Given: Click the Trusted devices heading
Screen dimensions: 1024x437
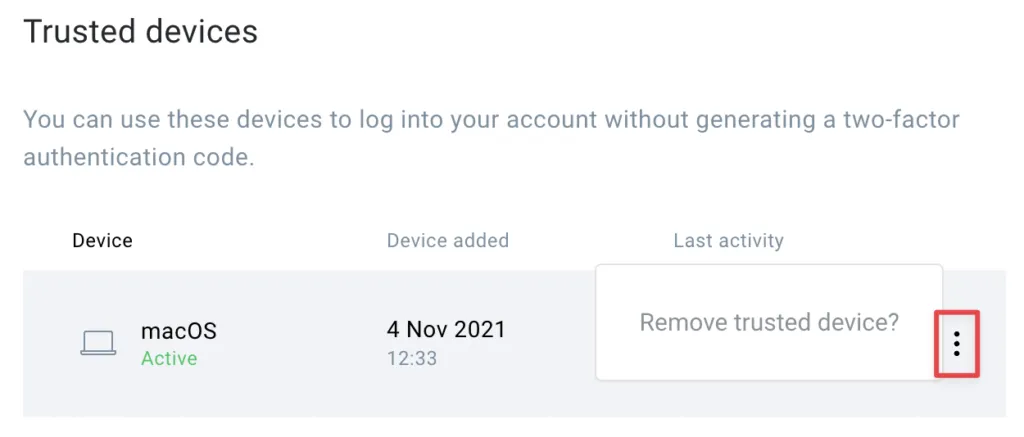Looking at the screenshot, I should (140, 31).
